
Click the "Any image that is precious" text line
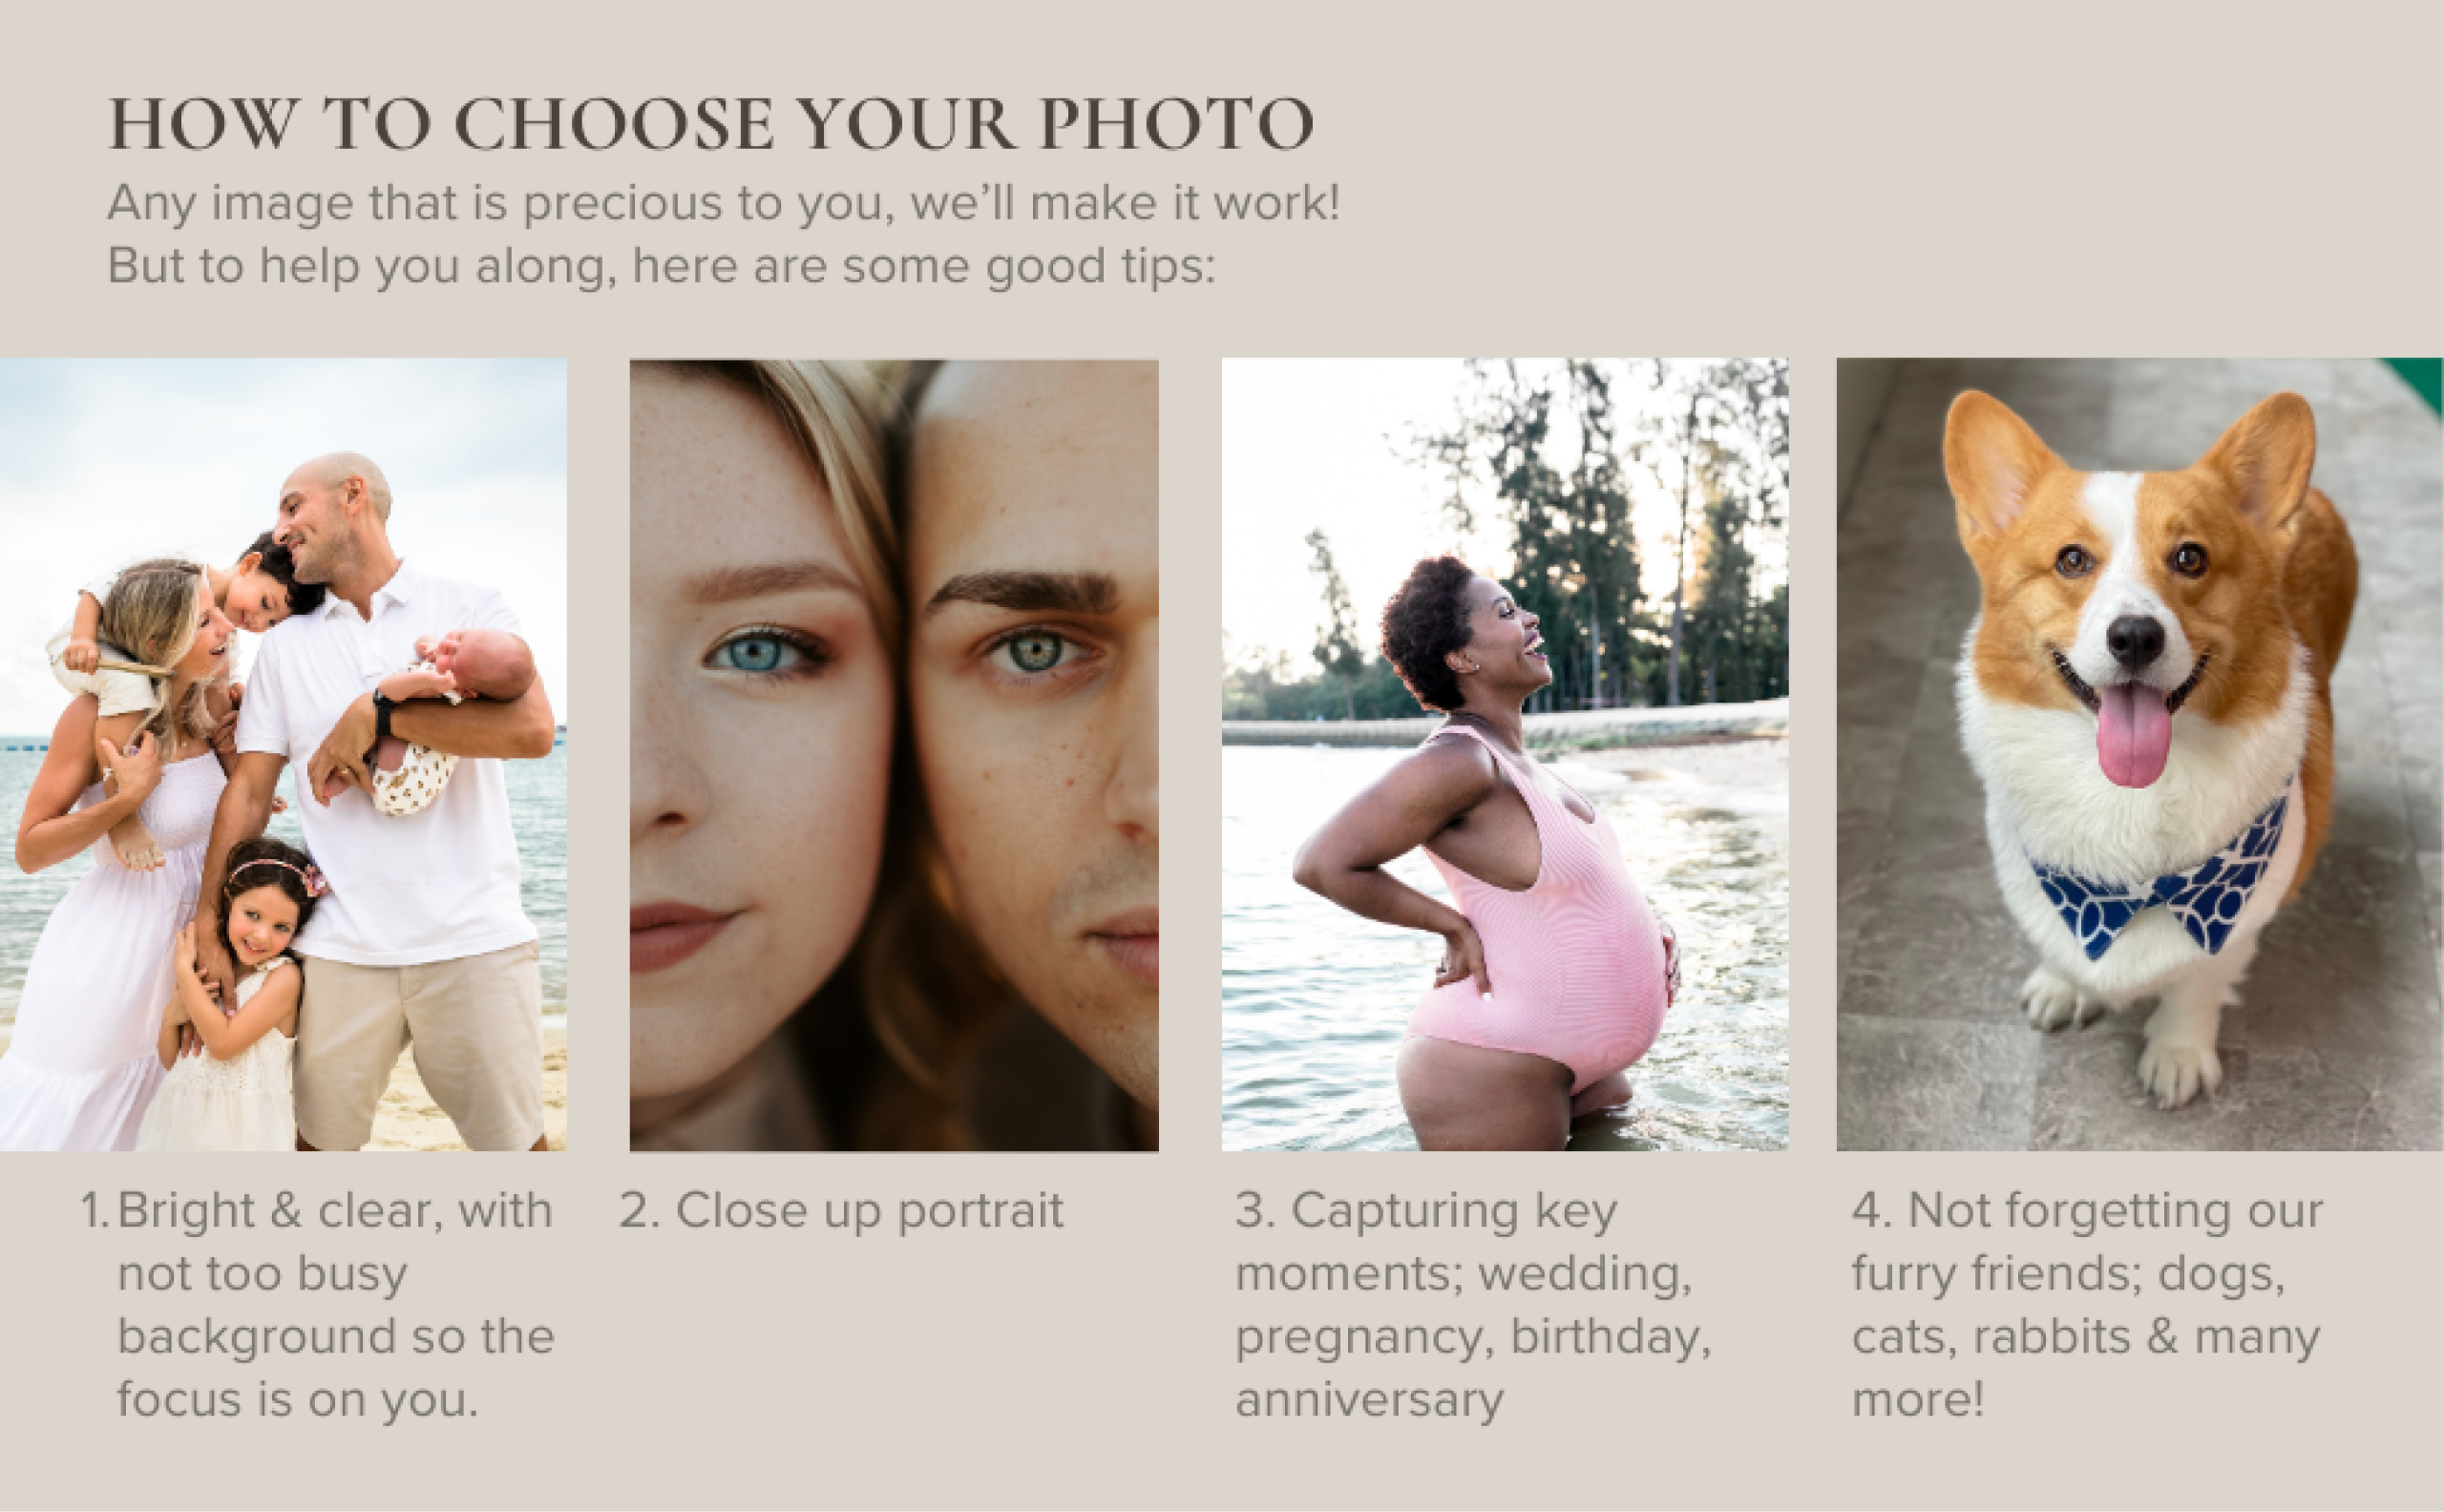pyautogui.click(x=722, y=203)
